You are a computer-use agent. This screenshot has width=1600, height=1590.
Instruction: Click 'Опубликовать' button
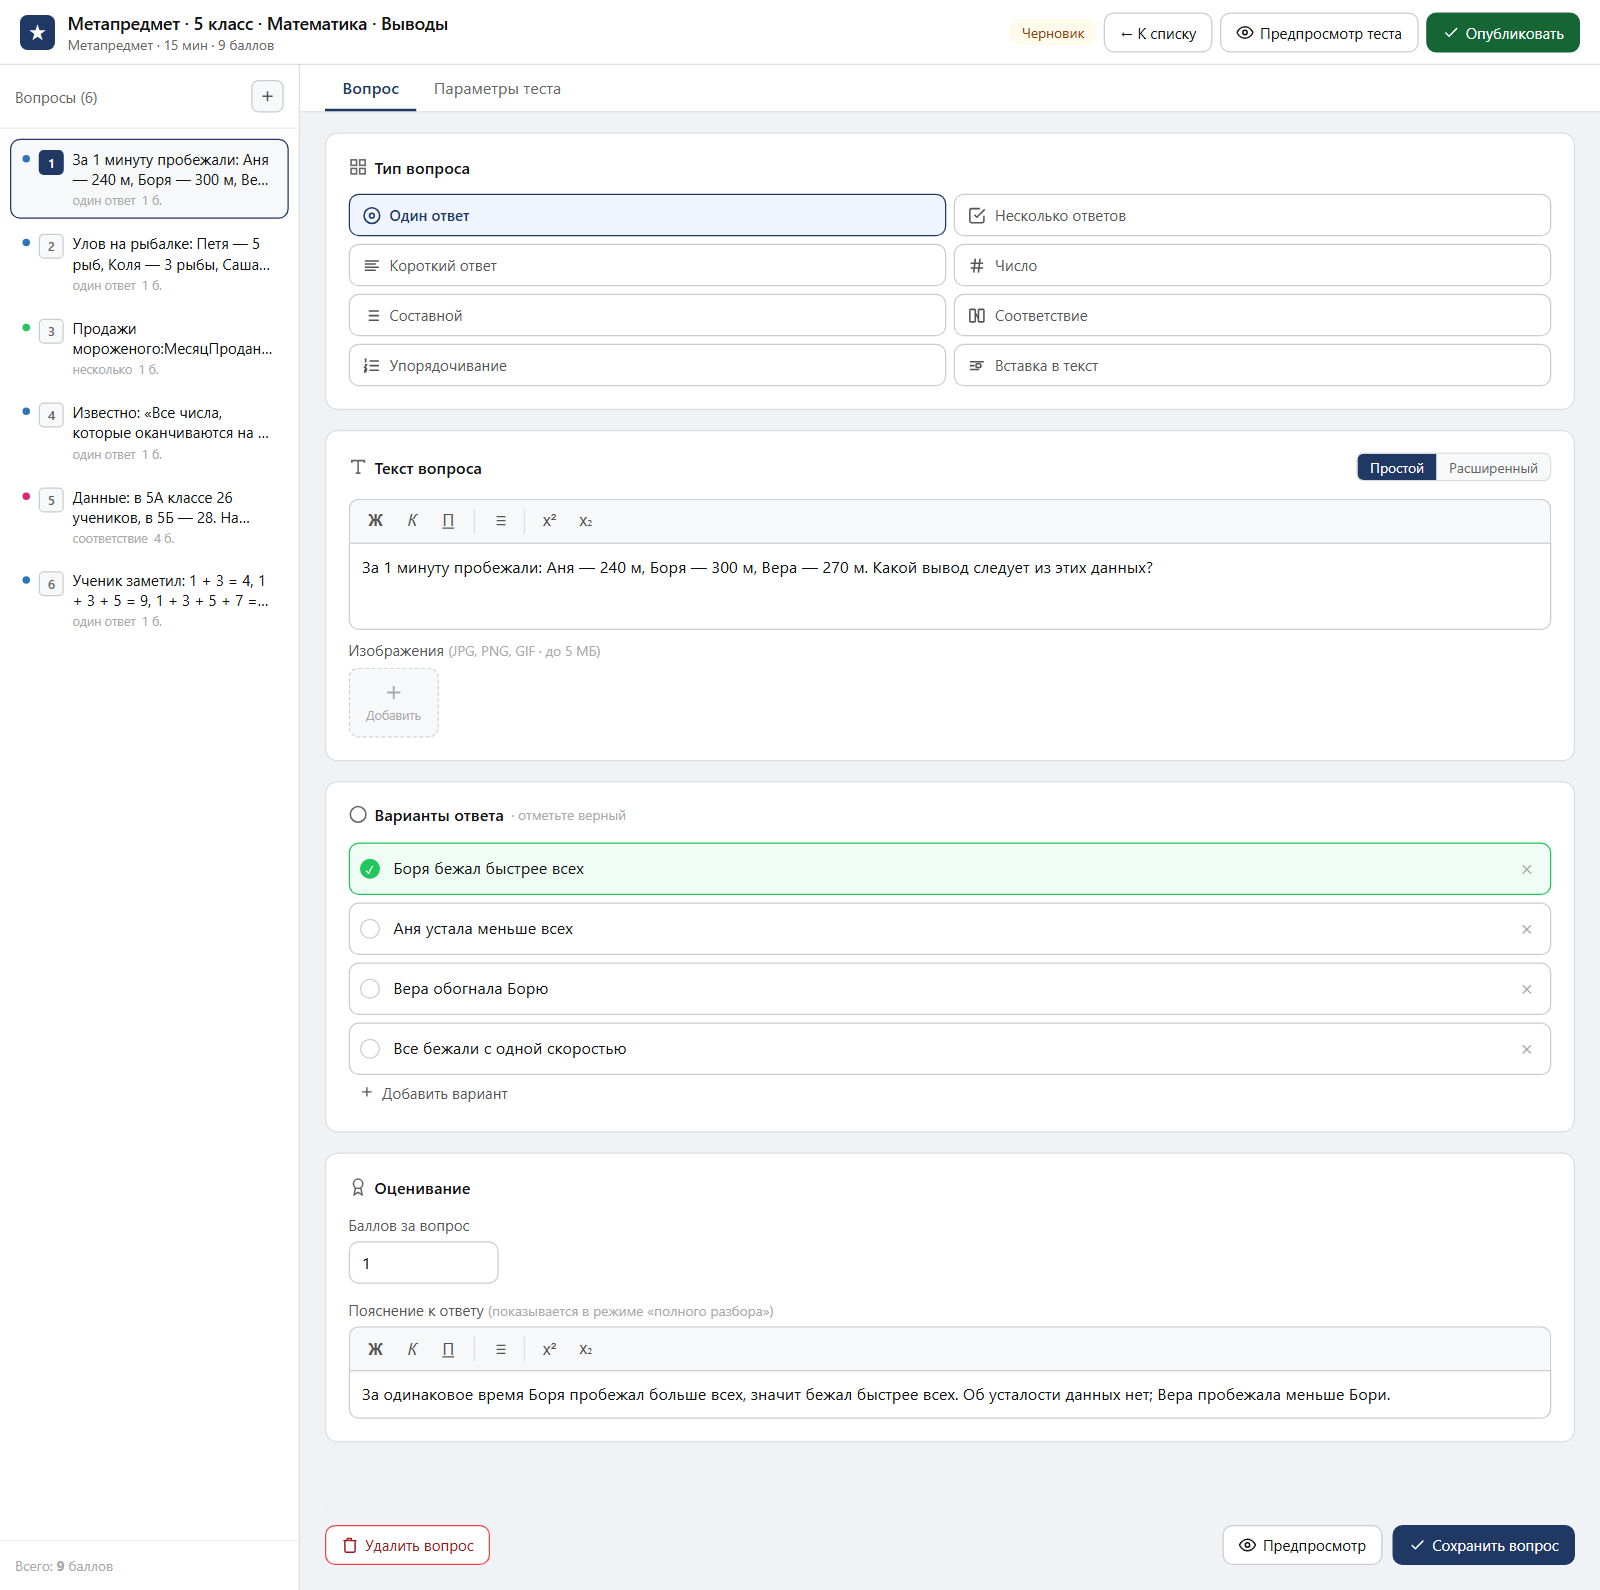(1503, 33)
